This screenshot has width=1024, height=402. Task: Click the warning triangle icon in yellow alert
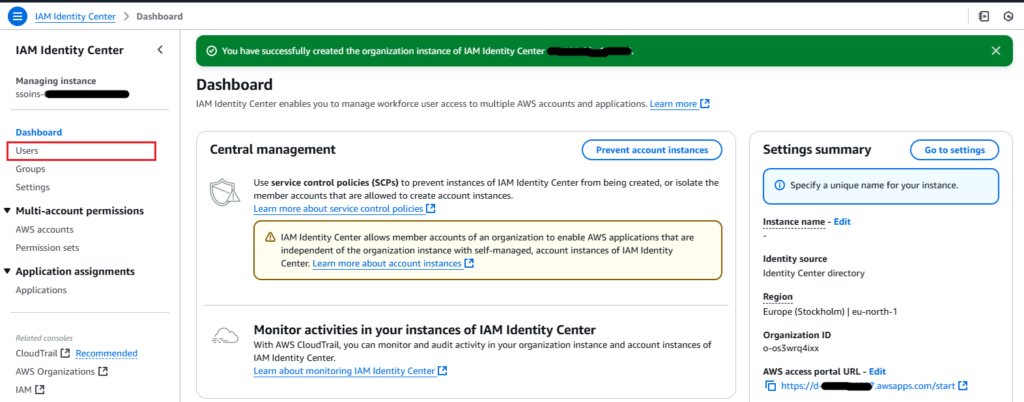click(x=270, y=238)
